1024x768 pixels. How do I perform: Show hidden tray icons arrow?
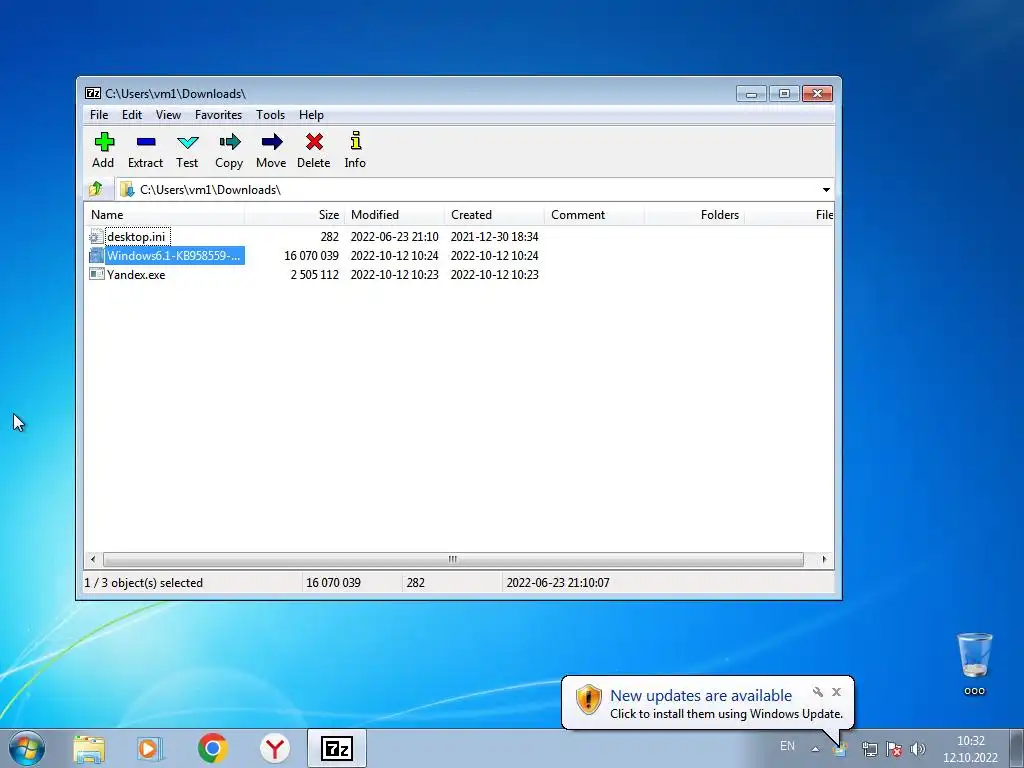[x=815, y=749]
